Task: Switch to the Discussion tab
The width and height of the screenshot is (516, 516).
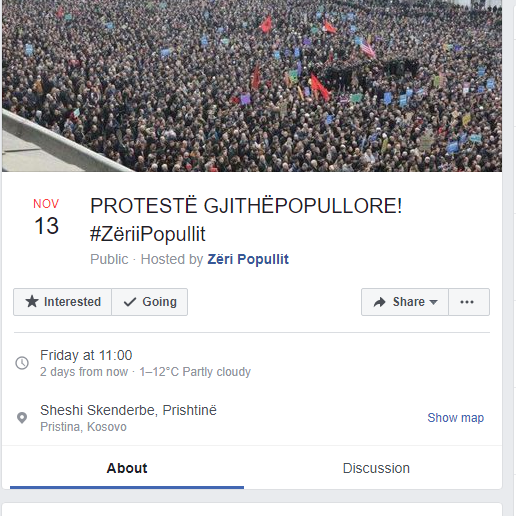Action: [376, 468]
